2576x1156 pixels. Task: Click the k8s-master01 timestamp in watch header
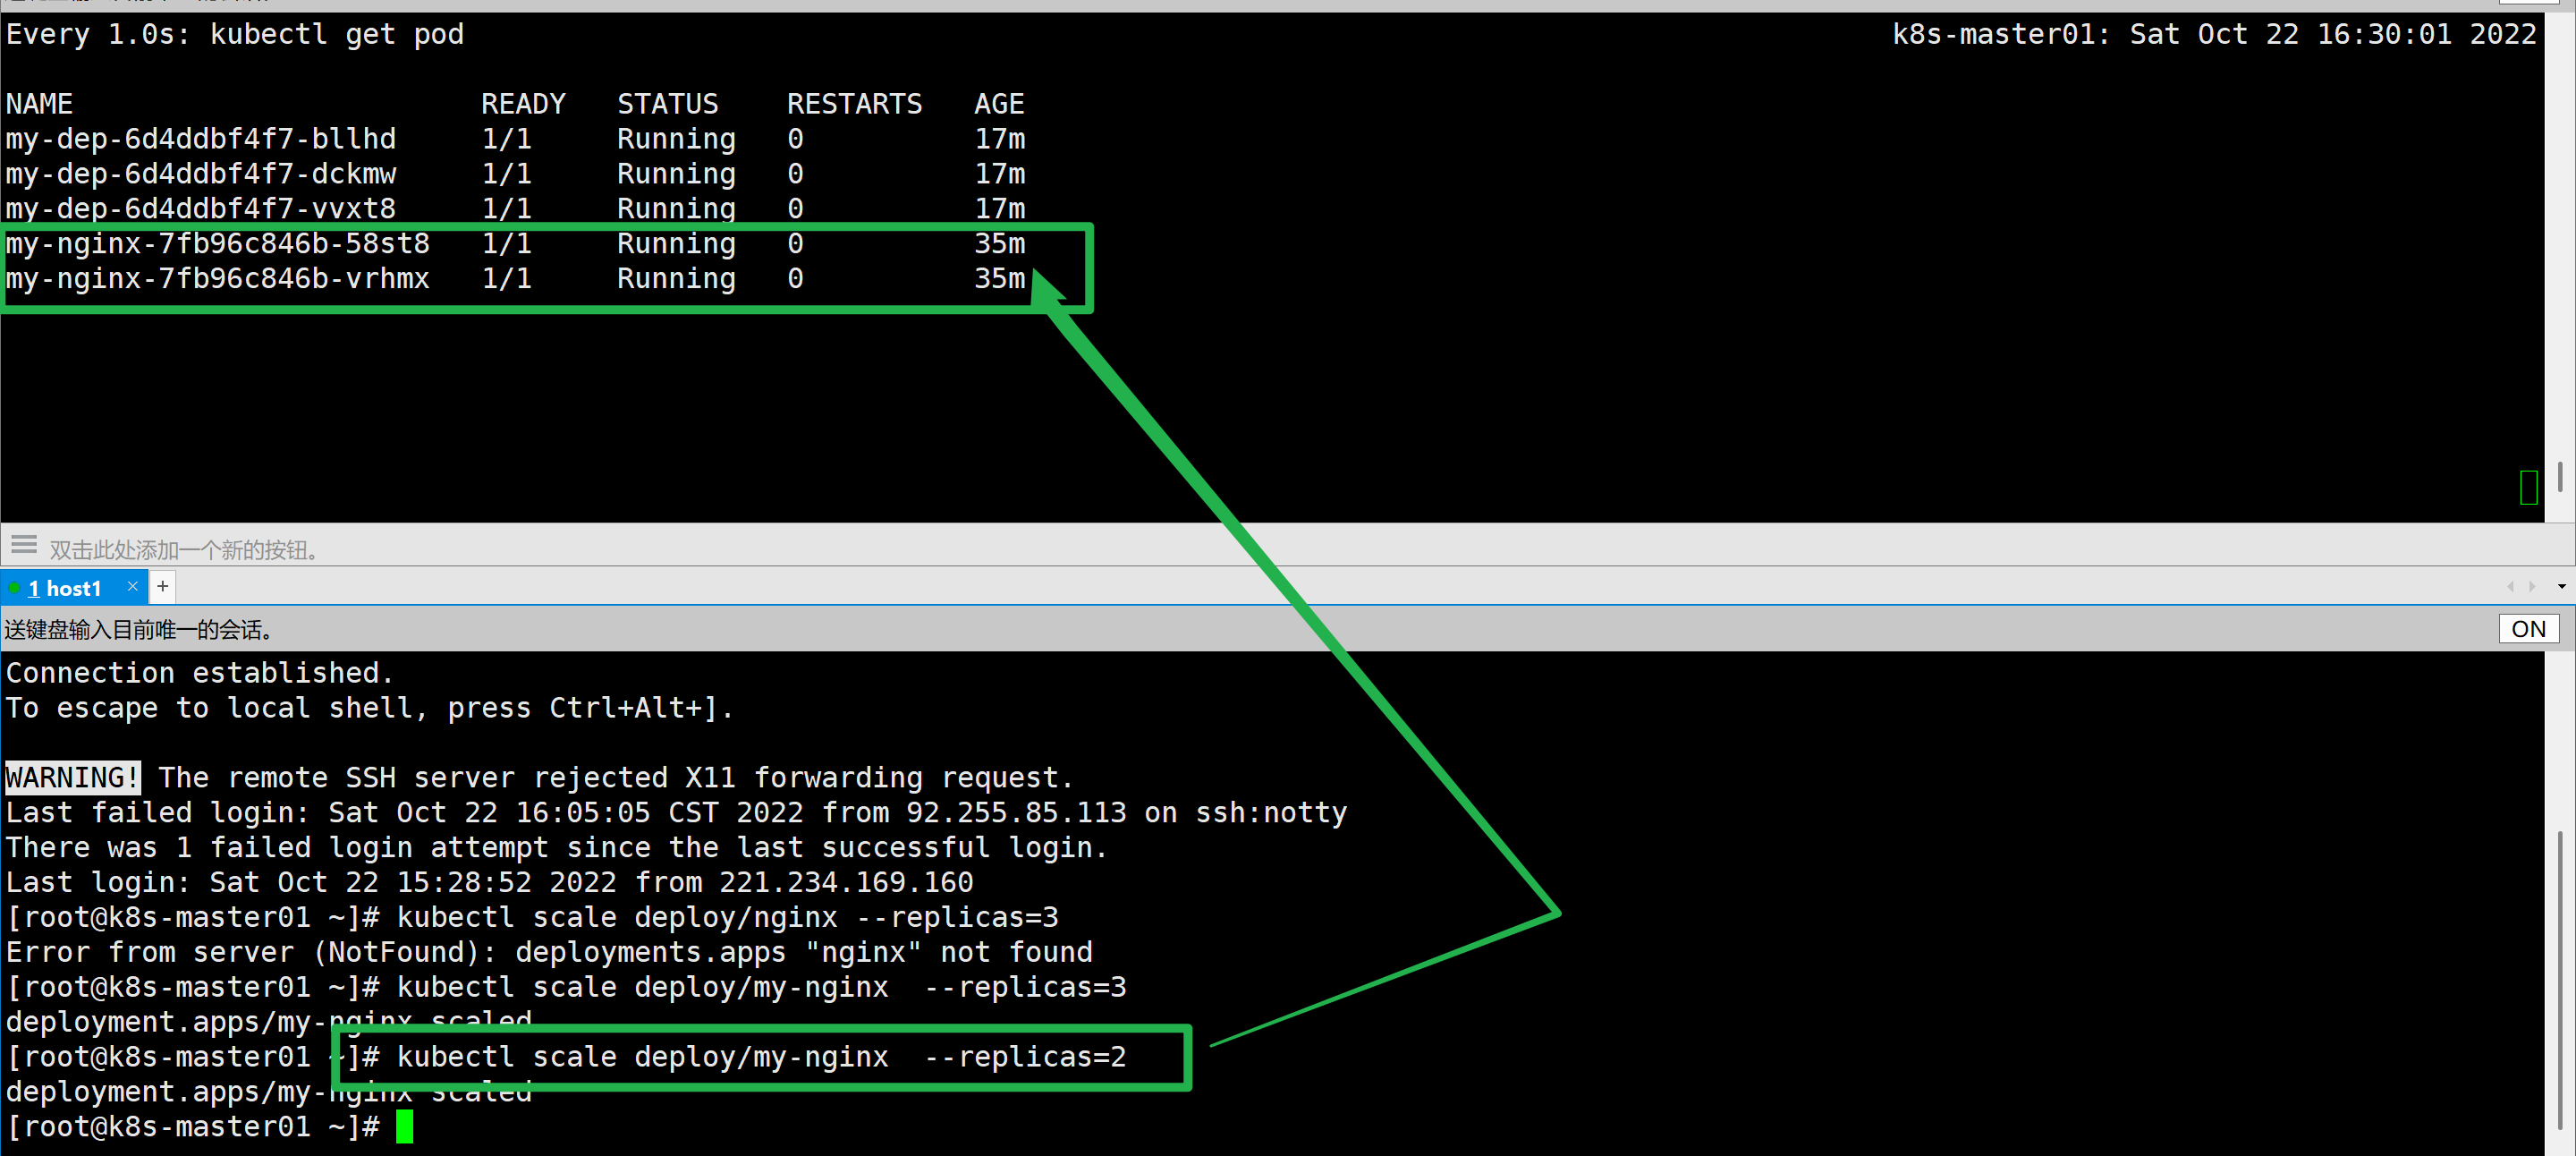(x=2214, y=35)
